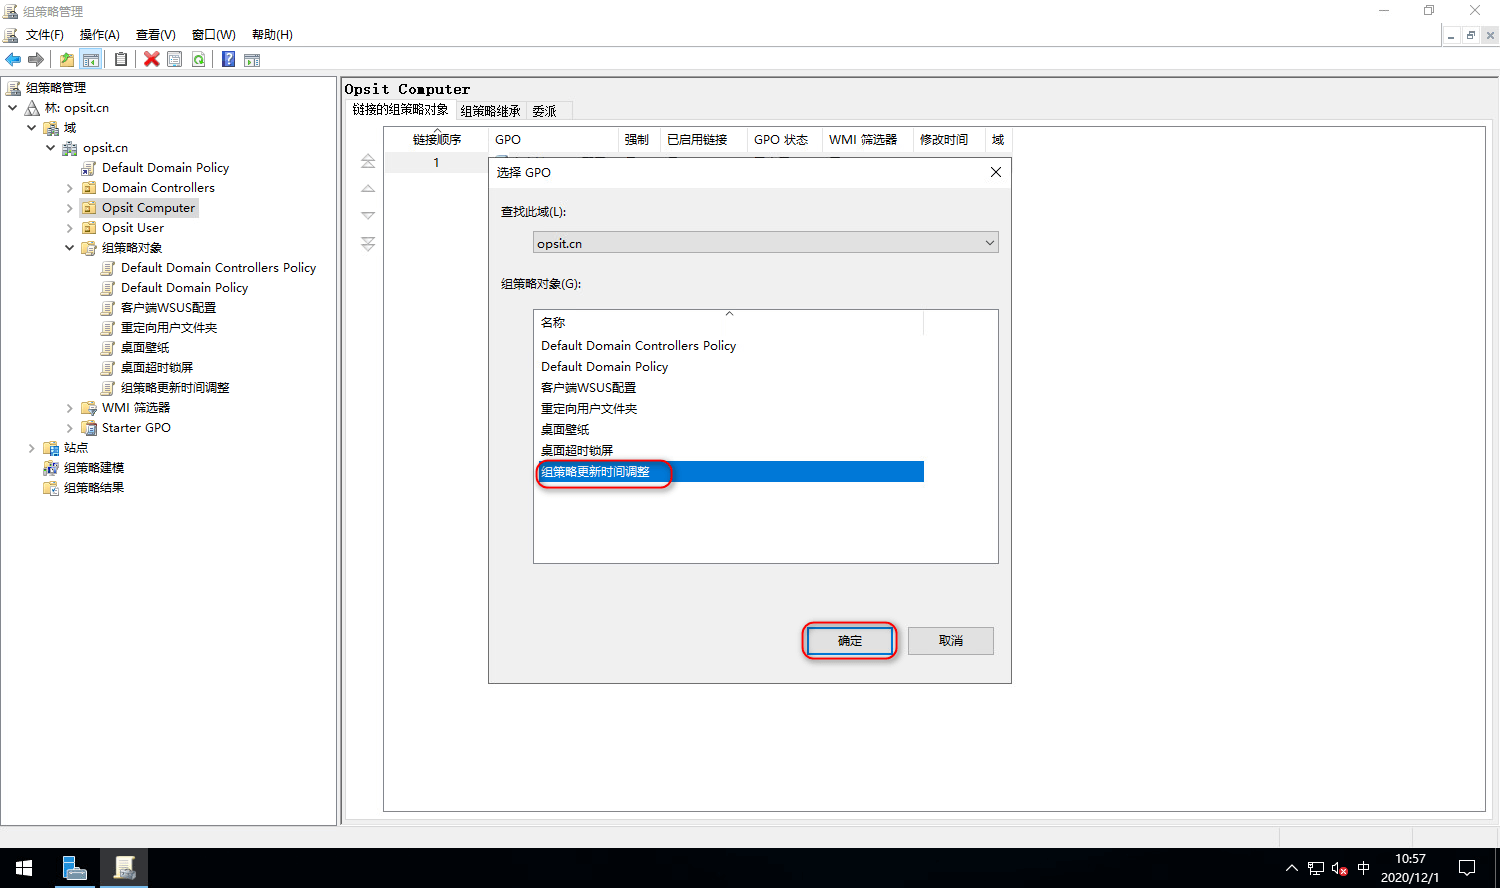Click the blue Help question-mark icon
Viewport: 1500px width, 888px height.
click(229, 60)
